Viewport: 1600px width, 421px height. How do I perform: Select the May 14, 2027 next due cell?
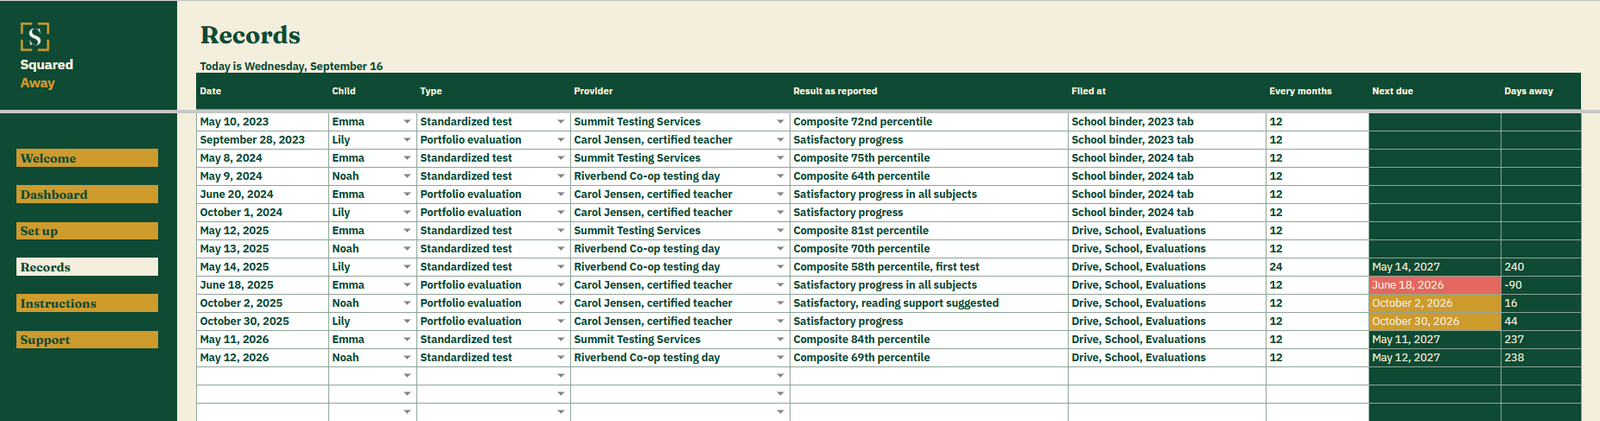tap(1434, 267)
